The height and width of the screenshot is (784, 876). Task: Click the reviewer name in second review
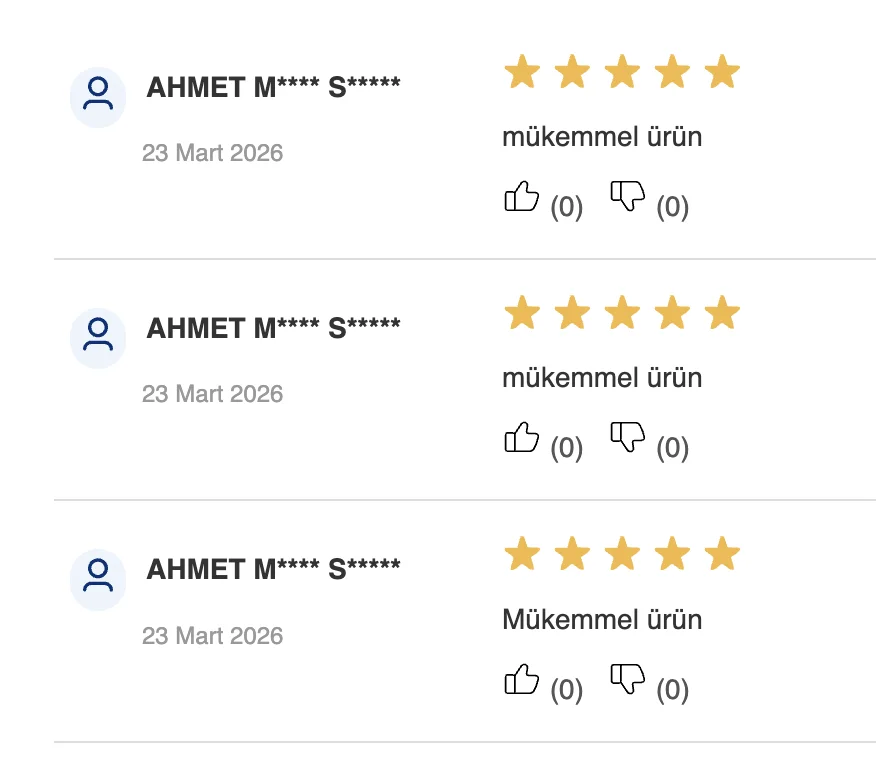[x=273, y=328]
